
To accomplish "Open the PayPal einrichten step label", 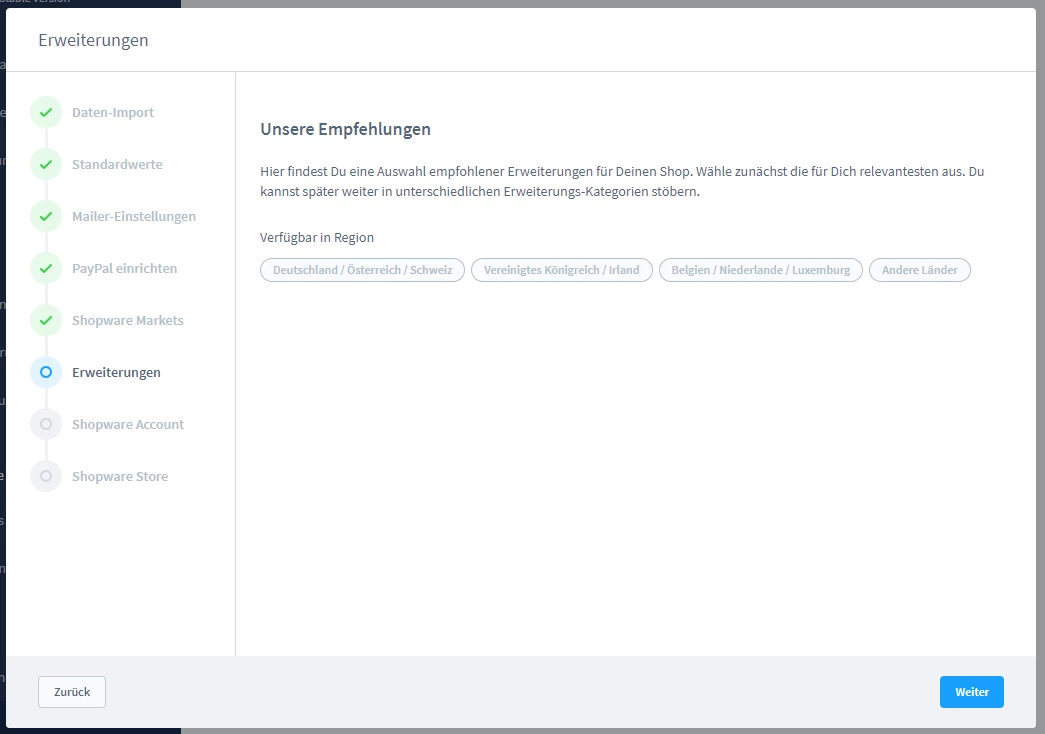I will pyautogui.click(x=124, y=269).
